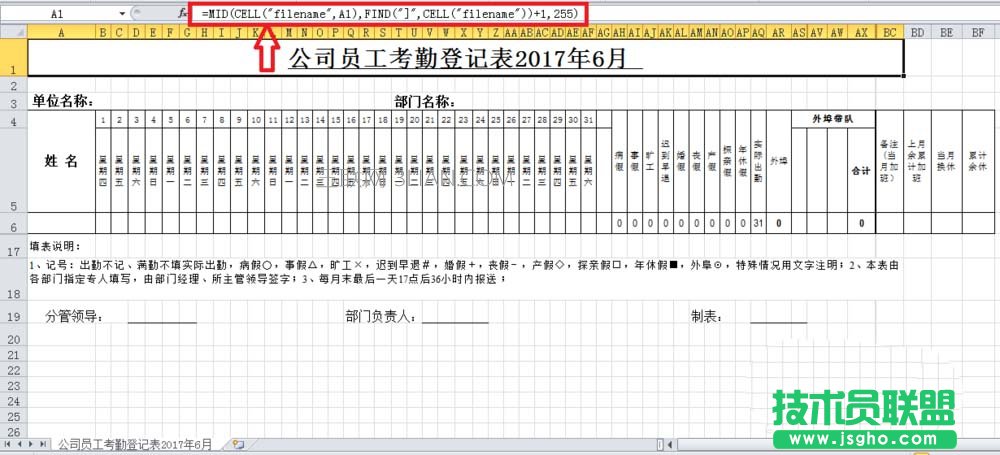
Task: Click the 填表说明 cell
Action: click(x=53, y=247)
